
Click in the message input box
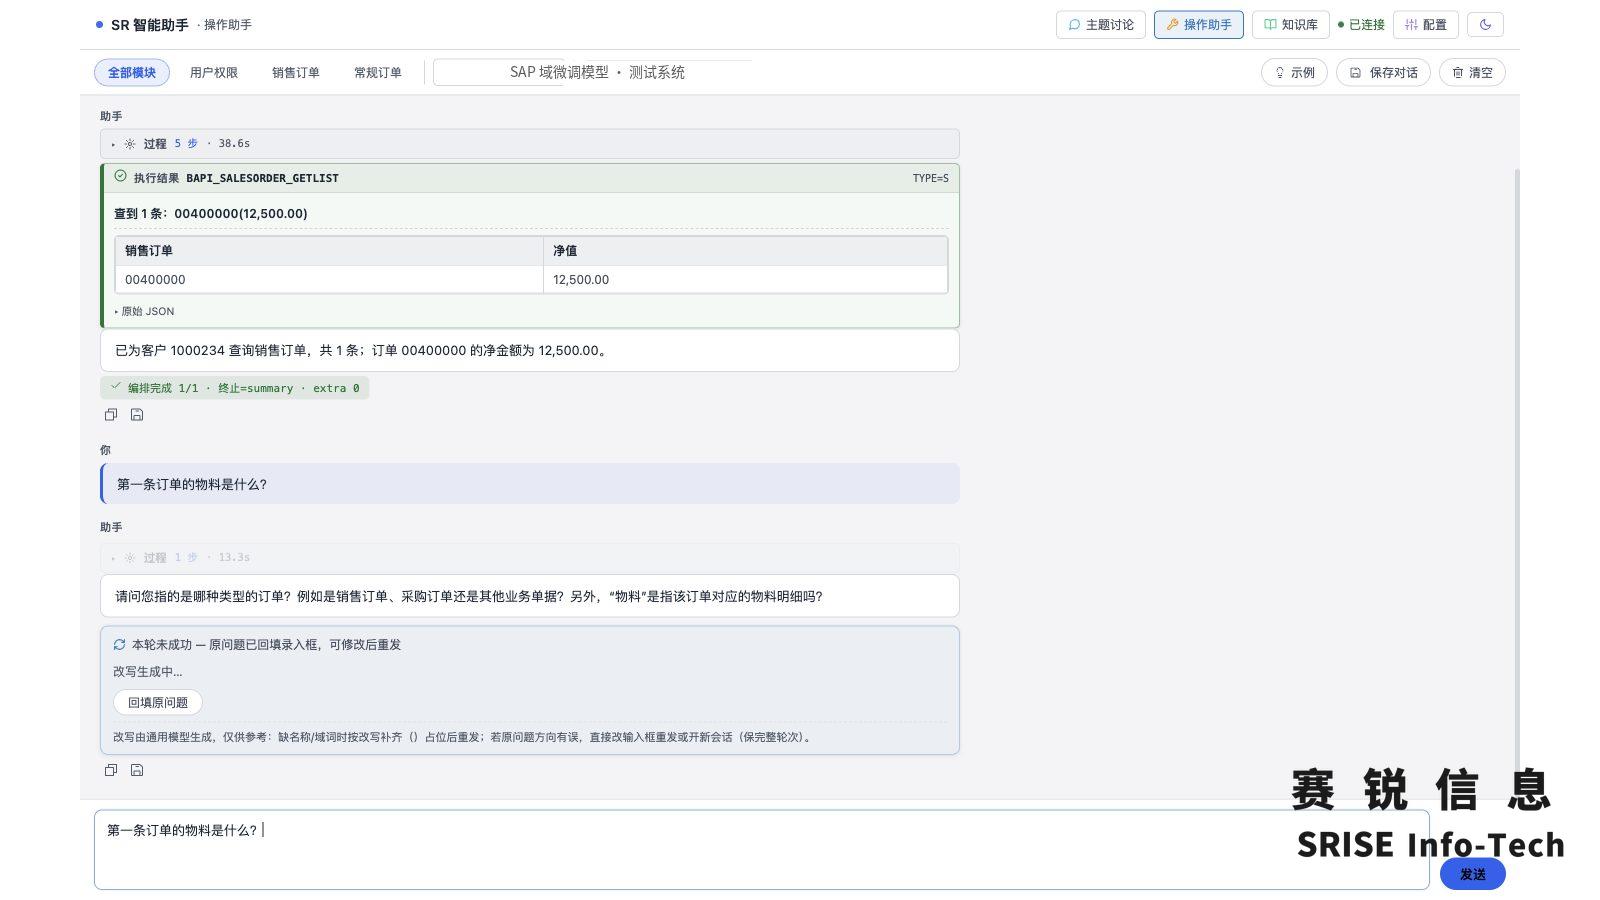[x=762, y=850]
